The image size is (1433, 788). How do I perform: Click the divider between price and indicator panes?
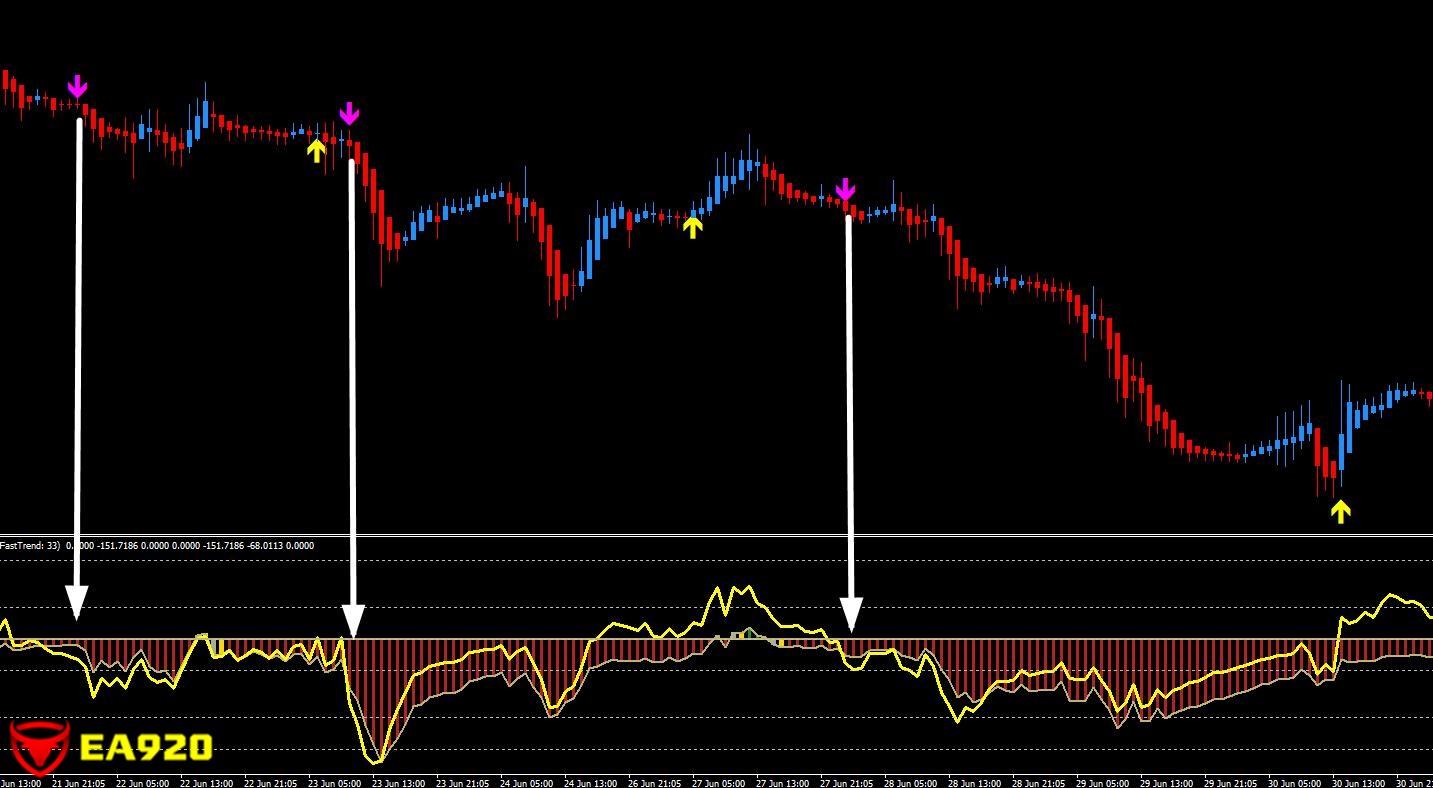[x=716, y=535]
